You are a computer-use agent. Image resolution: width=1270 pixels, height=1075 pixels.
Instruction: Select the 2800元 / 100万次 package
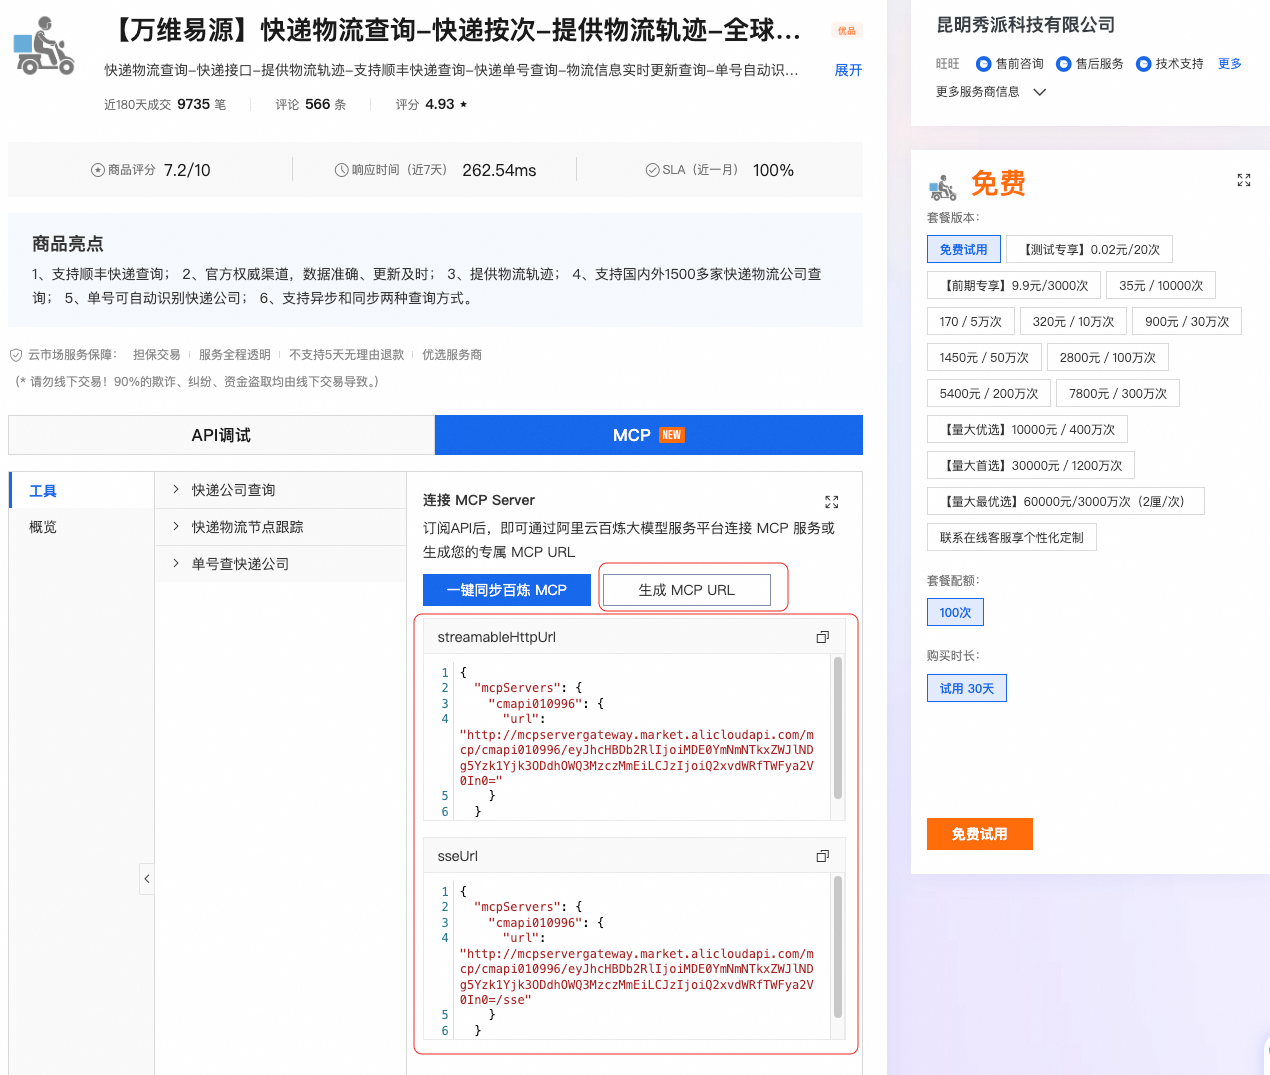1108,358
